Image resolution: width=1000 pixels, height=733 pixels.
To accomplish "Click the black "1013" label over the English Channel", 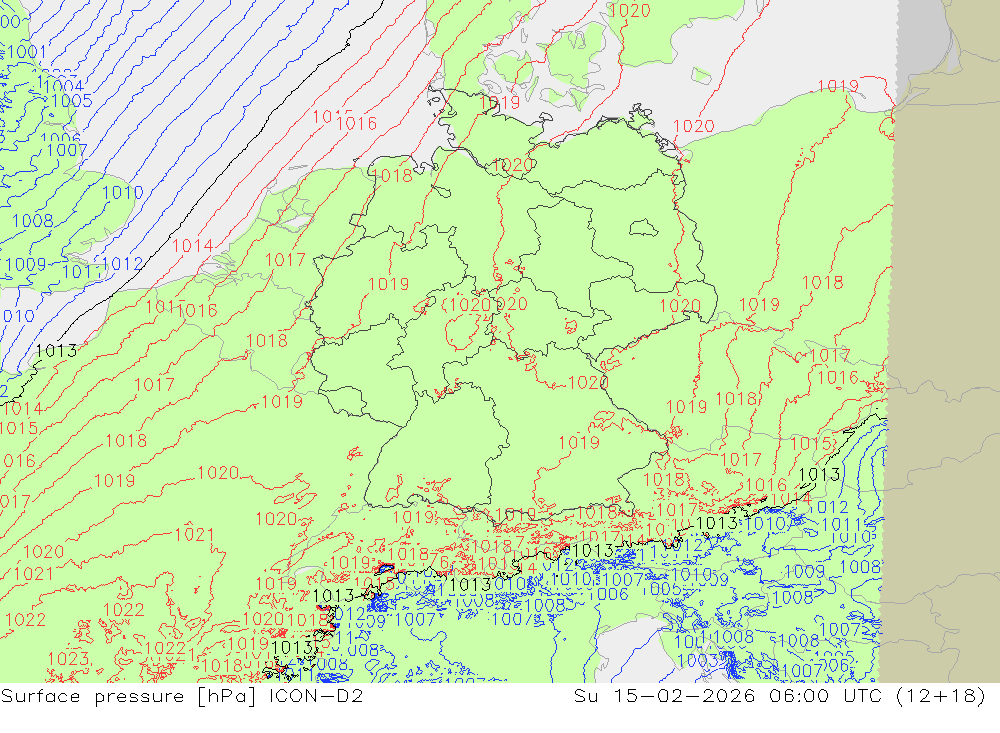I will pyautogui.click(x=56, y=350).
